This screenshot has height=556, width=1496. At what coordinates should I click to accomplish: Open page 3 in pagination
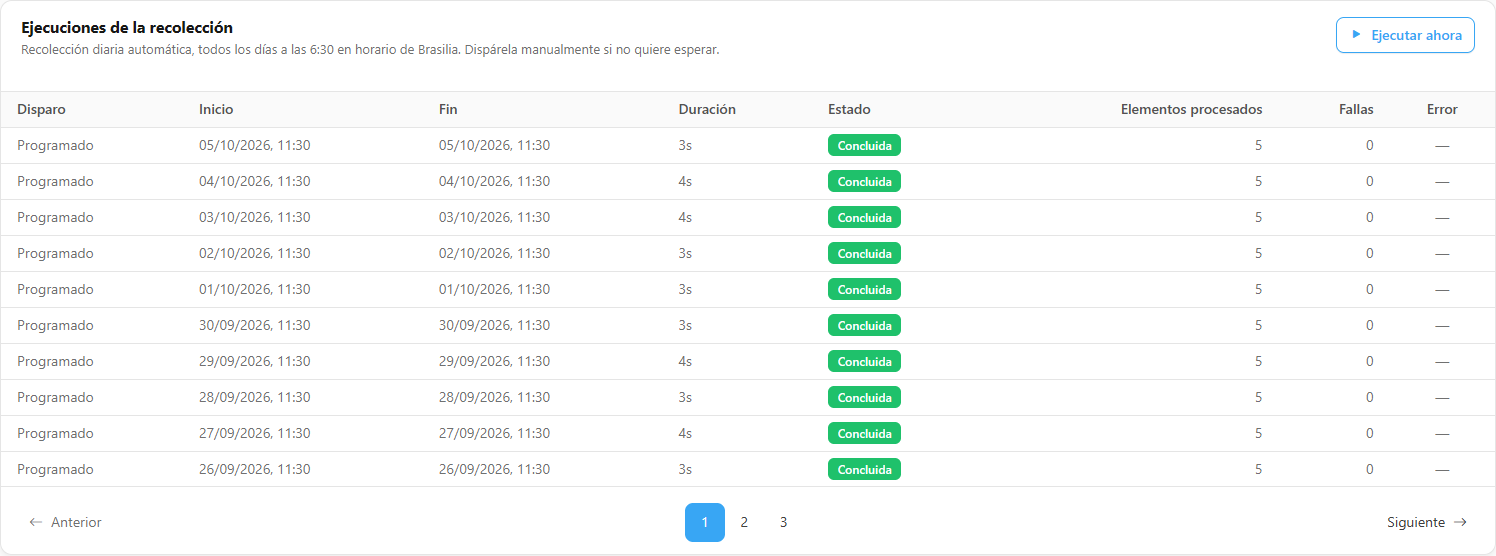click(783, 522)
